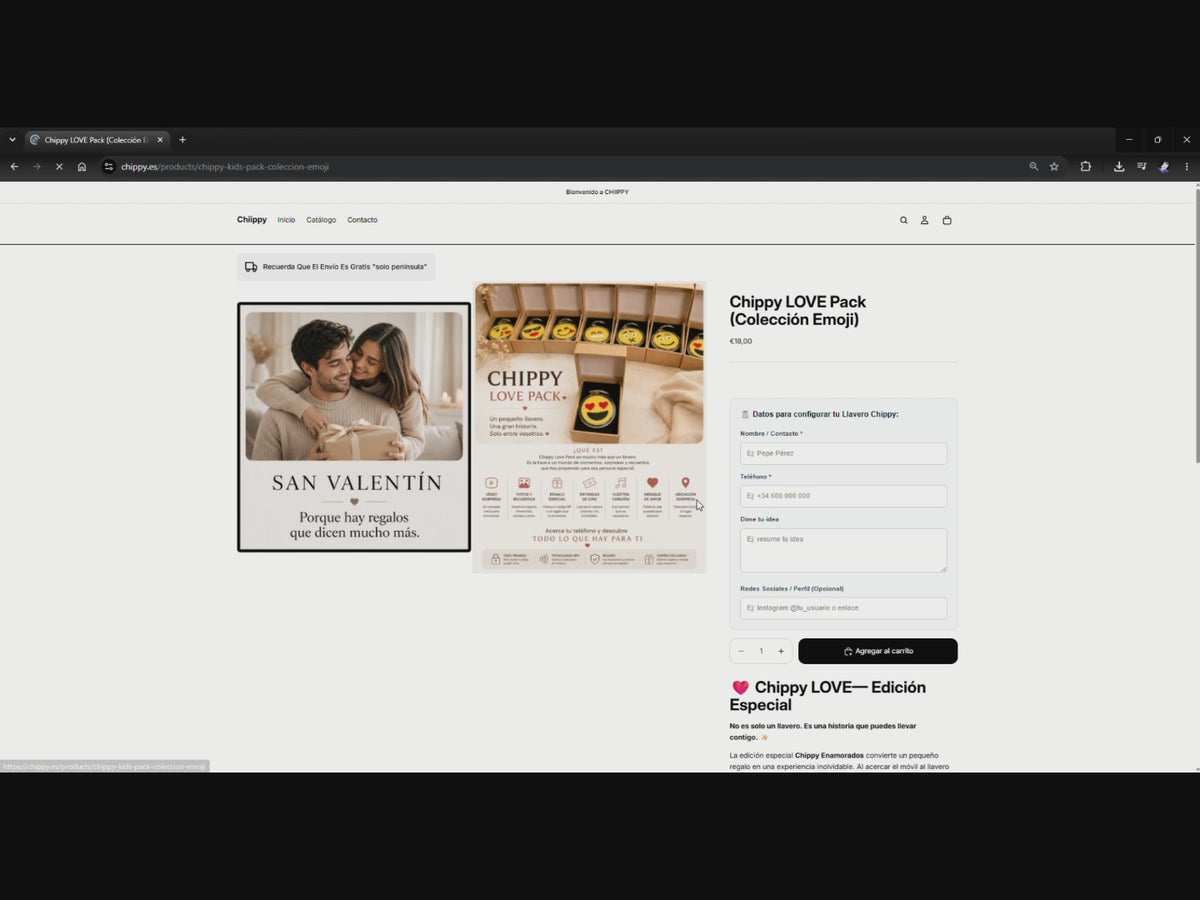The height and width of the screenshot is (900, 1200).
Task: Open a new browser tab
Action: 182,140
